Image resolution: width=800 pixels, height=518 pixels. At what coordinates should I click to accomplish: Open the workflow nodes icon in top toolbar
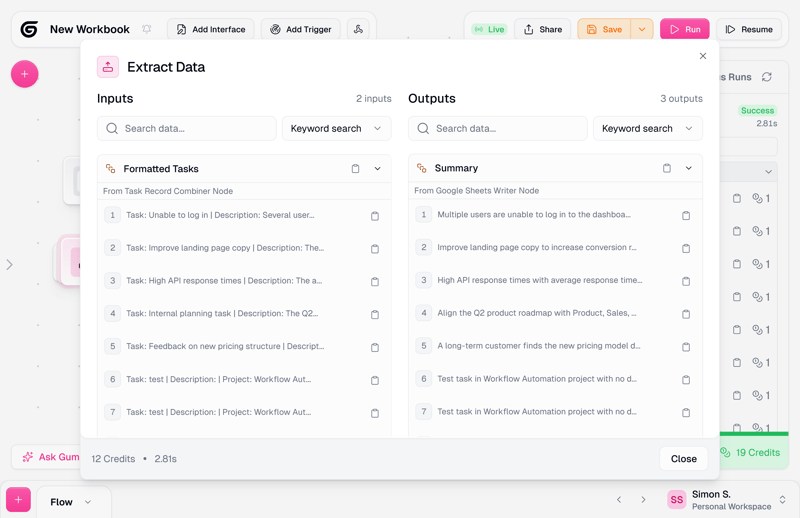point(358,30)
